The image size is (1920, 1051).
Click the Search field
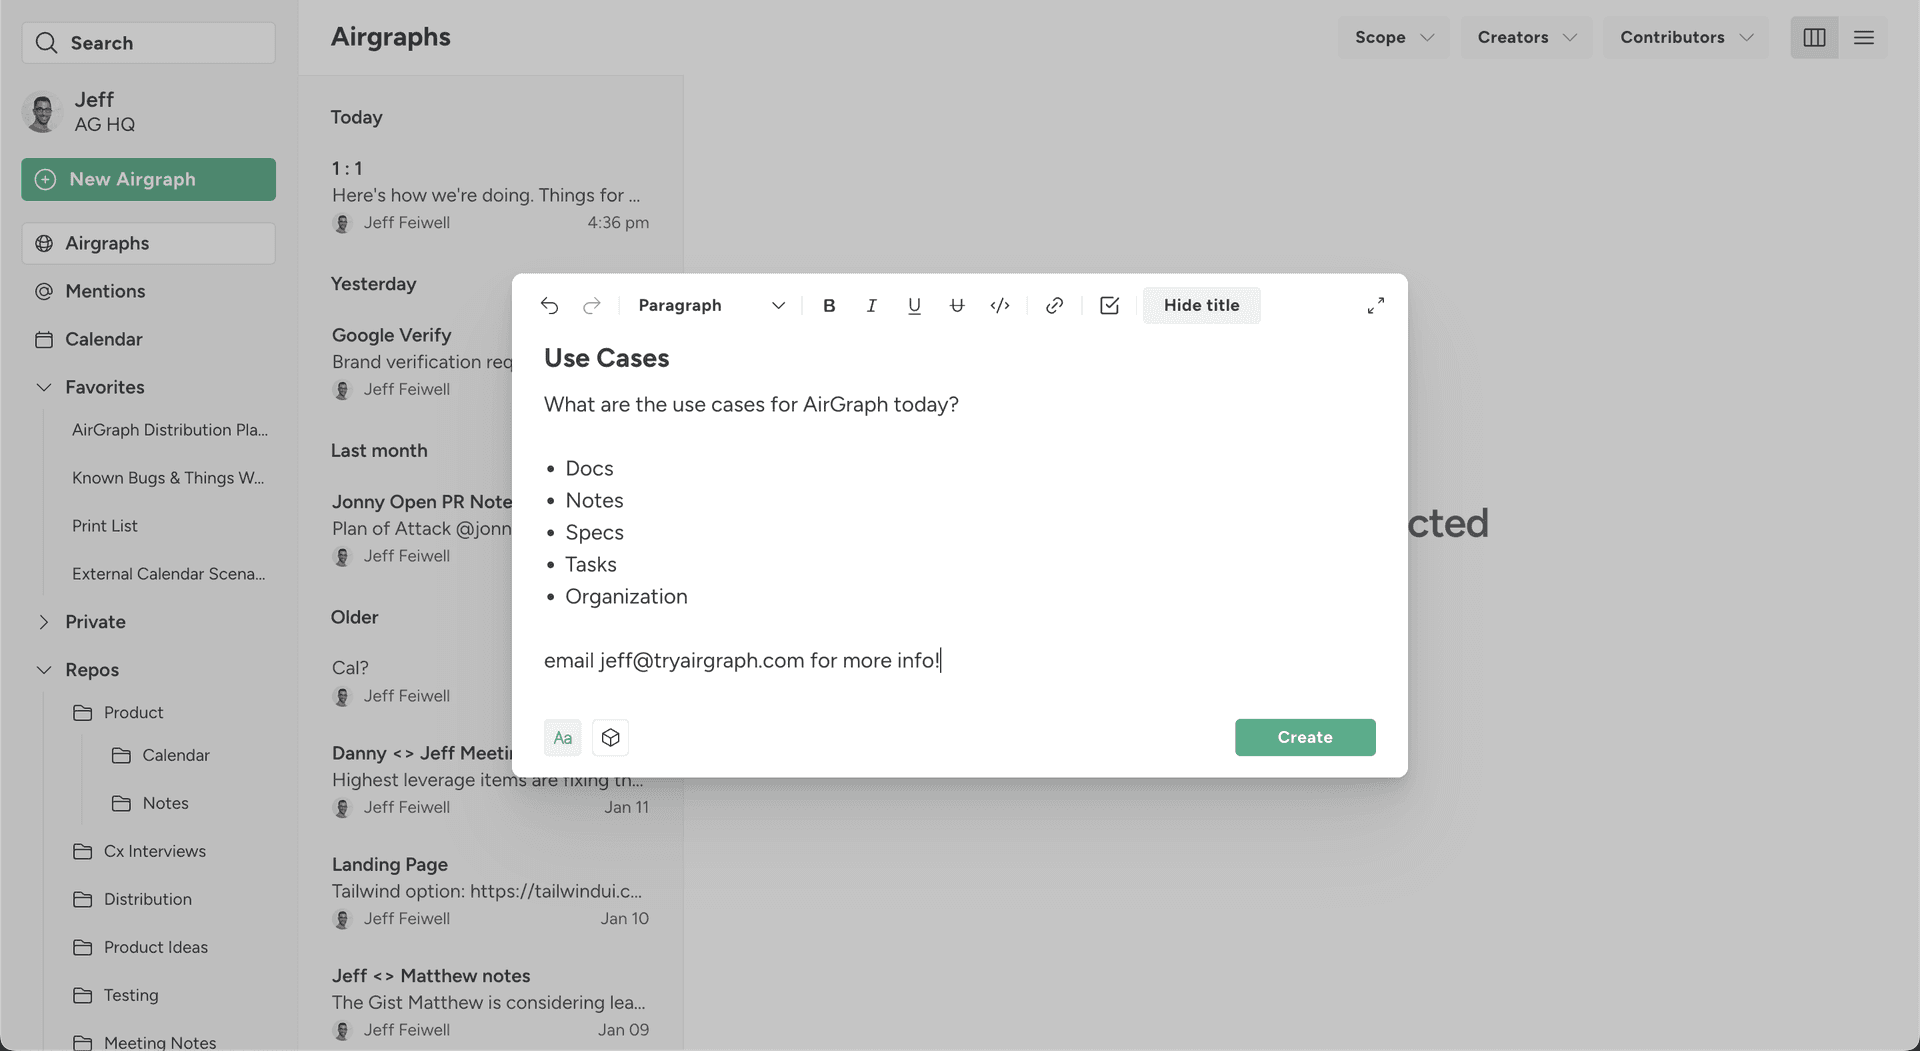tap(149, 43)
